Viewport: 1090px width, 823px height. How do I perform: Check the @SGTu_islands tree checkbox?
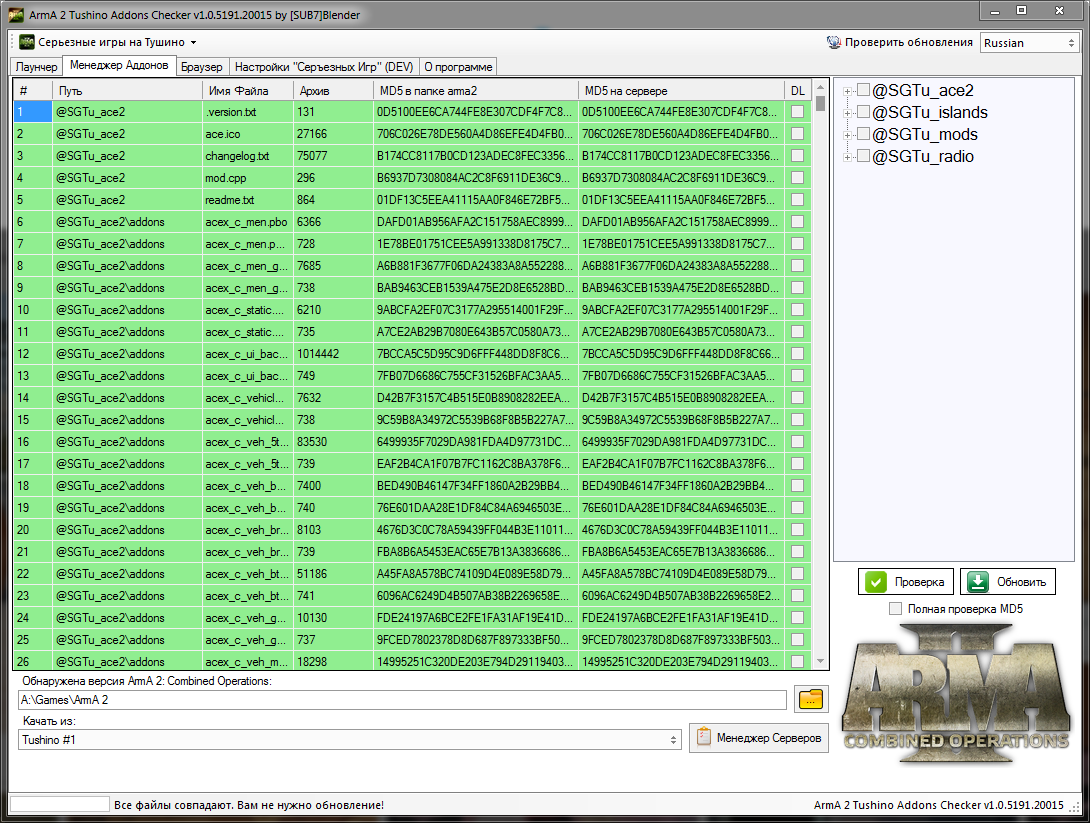[x=863, y=112]
